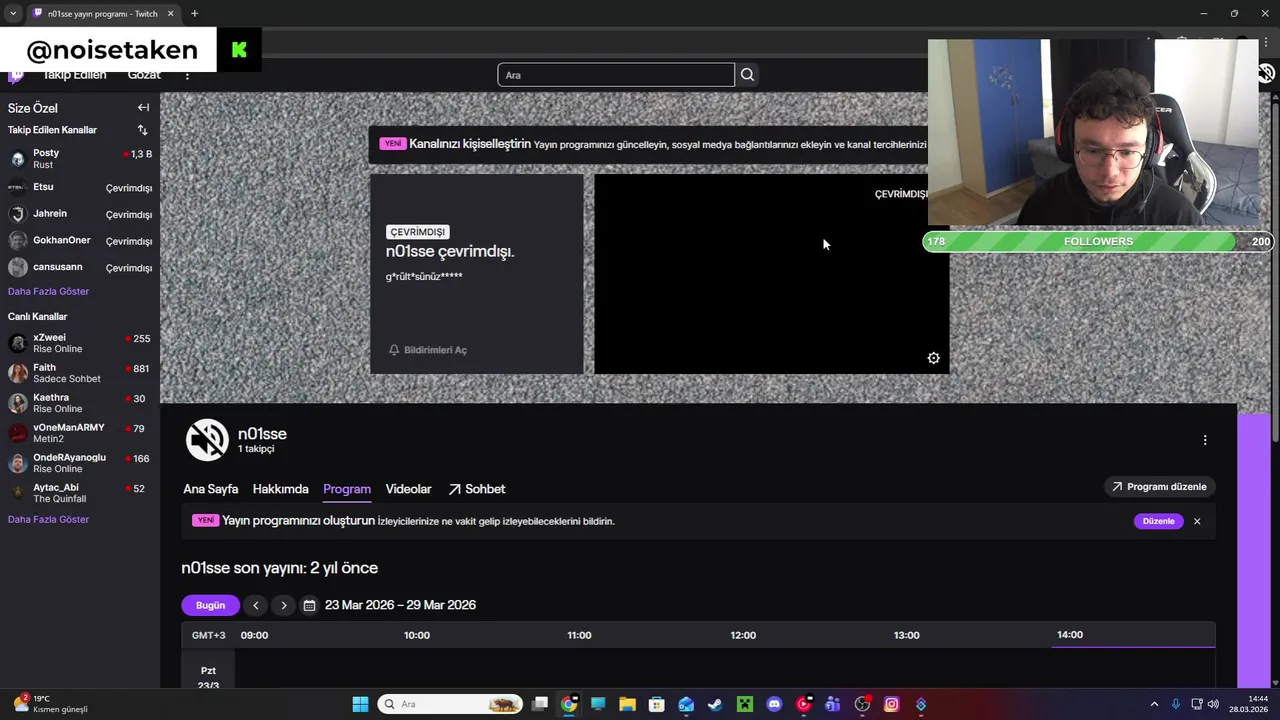
Task: Open vOneManARMY channel avatar
Action: pos(17,433)
